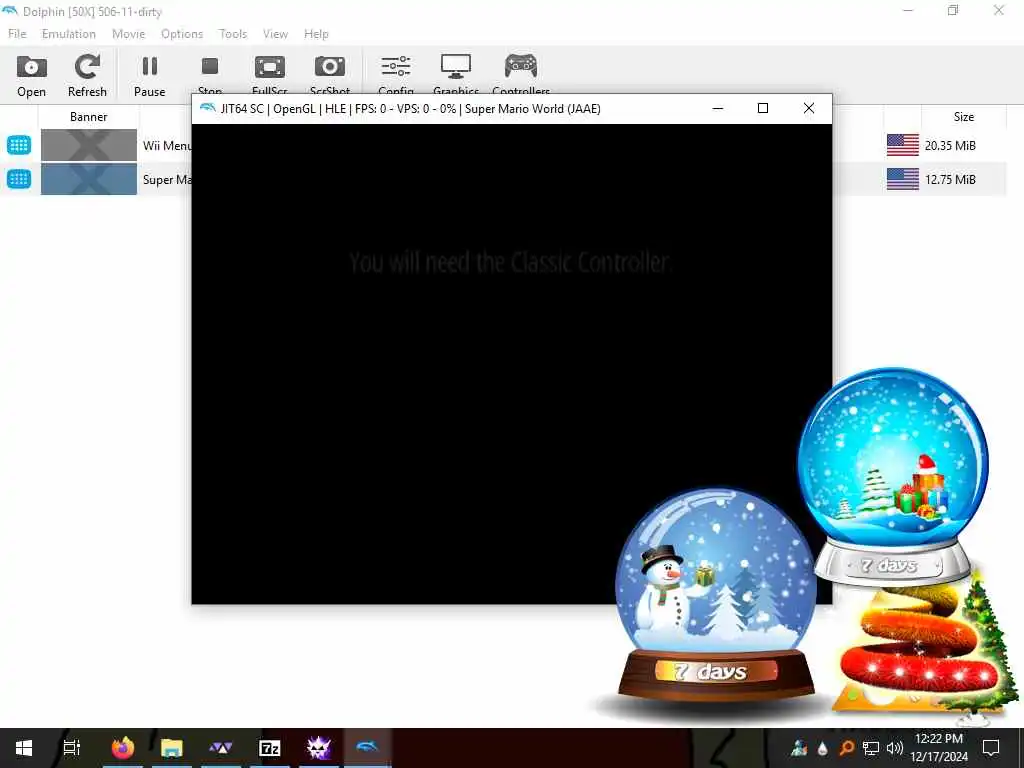Screen dimensions: 1024x768
Task: Open the Graphics settings
Action: (456, 76)
